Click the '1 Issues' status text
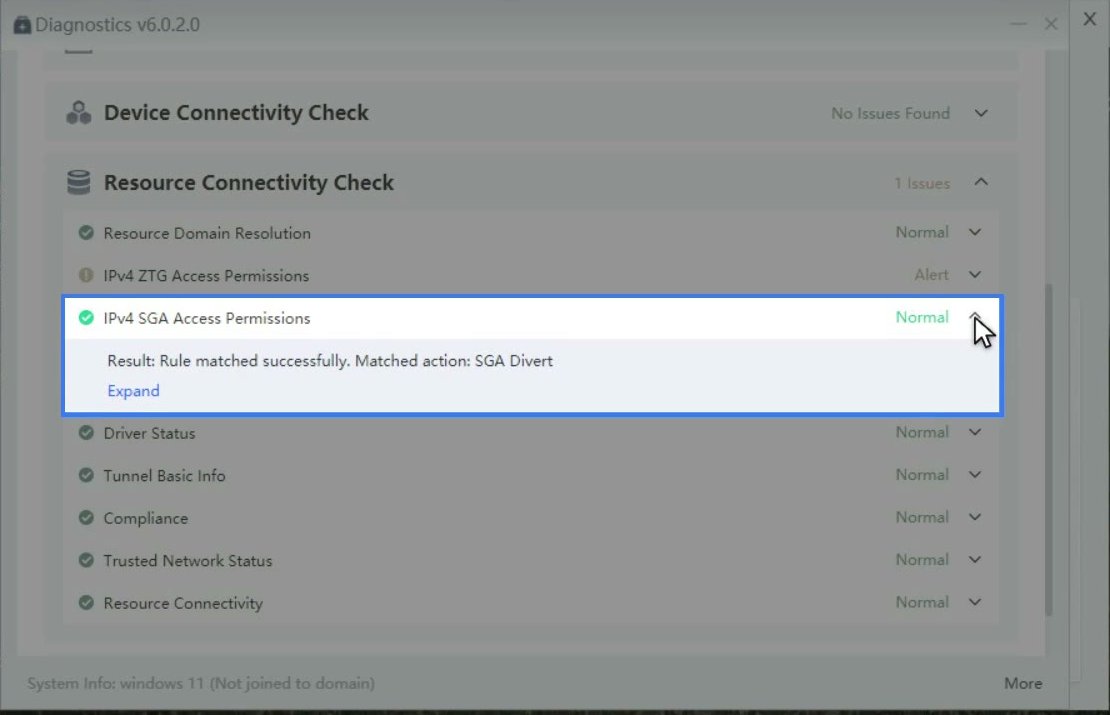 (x=922, y=183)
